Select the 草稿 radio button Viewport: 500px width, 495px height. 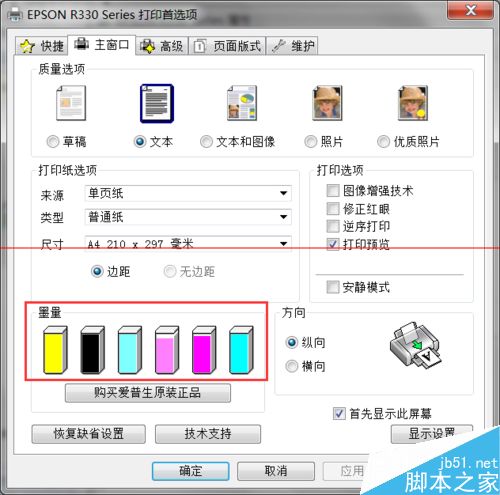coord(53,142)
